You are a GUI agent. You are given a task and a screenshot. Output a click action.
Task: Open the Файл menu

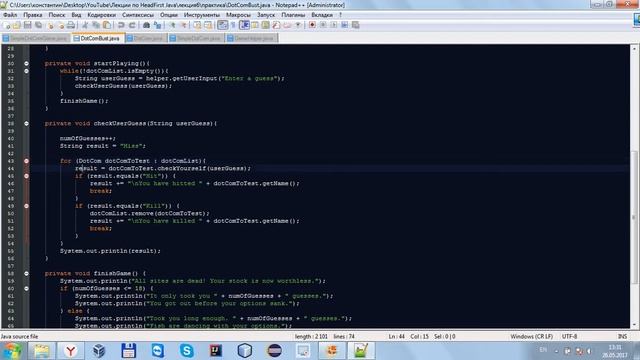[x=10, y=15]
